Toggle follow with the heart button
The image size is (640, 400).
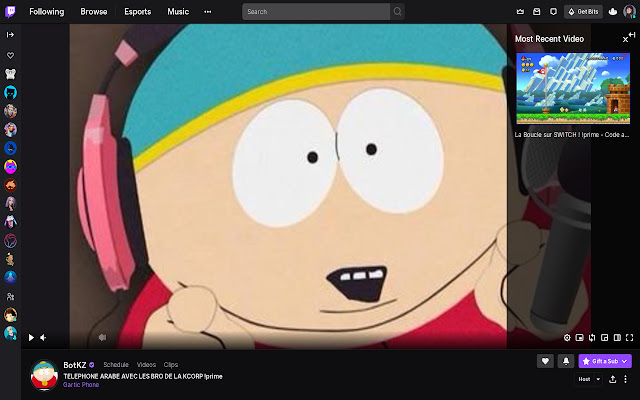(x=545, y=361)
